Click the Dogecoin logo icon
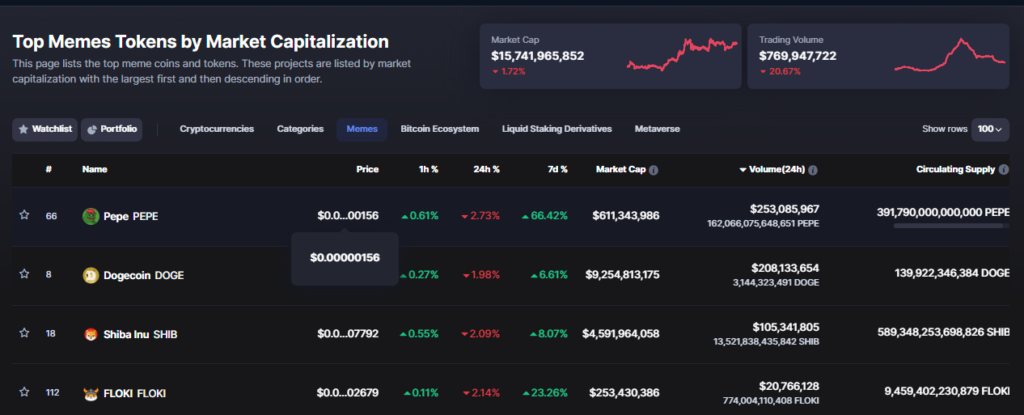The height and width of the screenshot is (415, 1024). click(91, 275)
